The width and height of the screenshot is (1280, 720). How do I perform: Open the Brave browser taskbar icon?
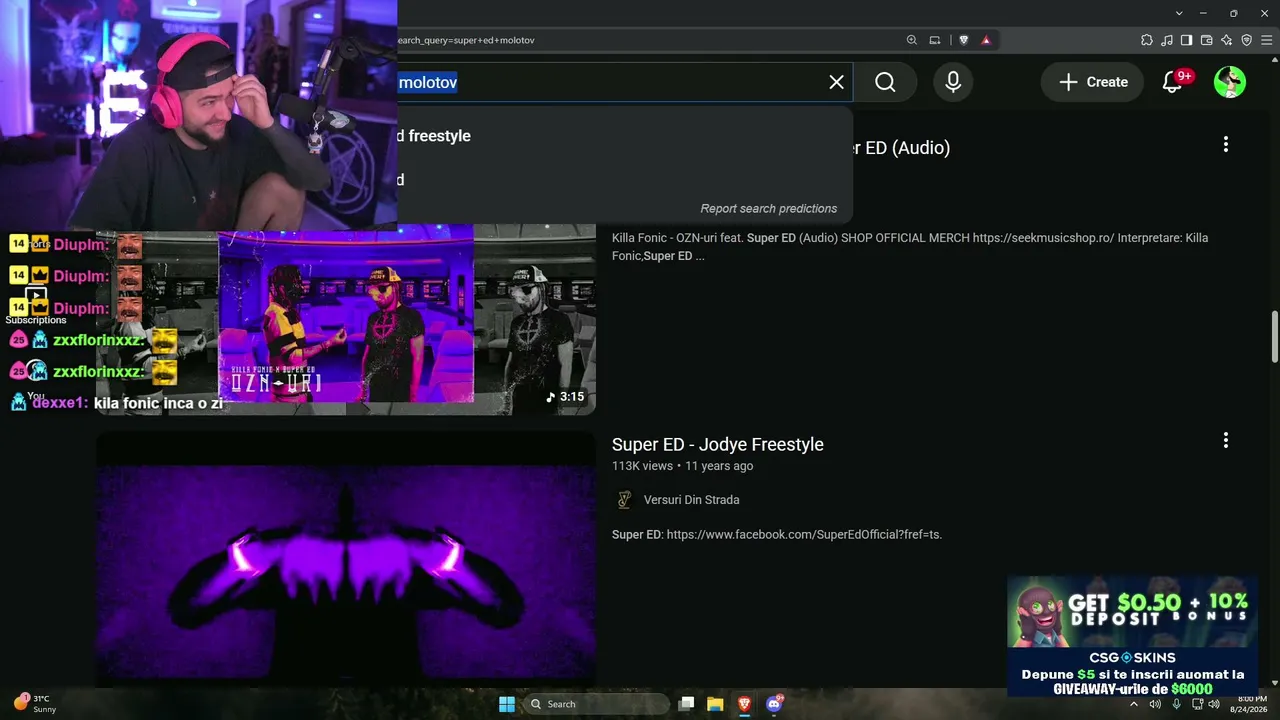click(744, 704)
